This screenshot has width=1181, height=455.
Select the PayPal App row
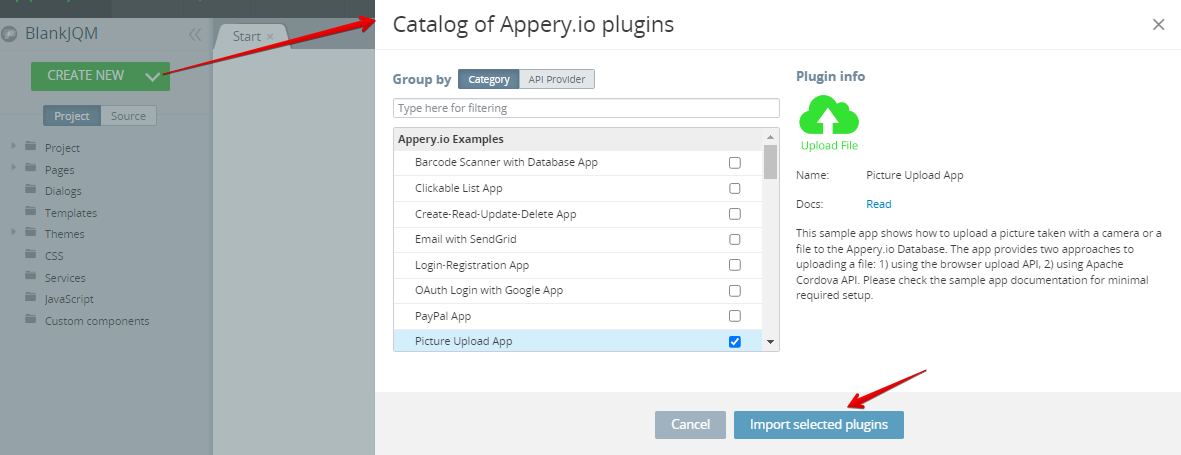578,316
